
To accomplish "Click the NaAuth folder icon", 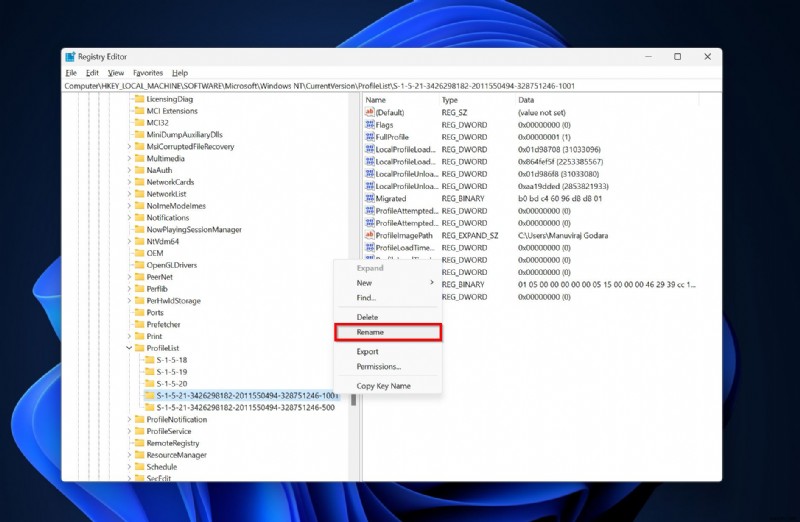I will tap(139, 170).
